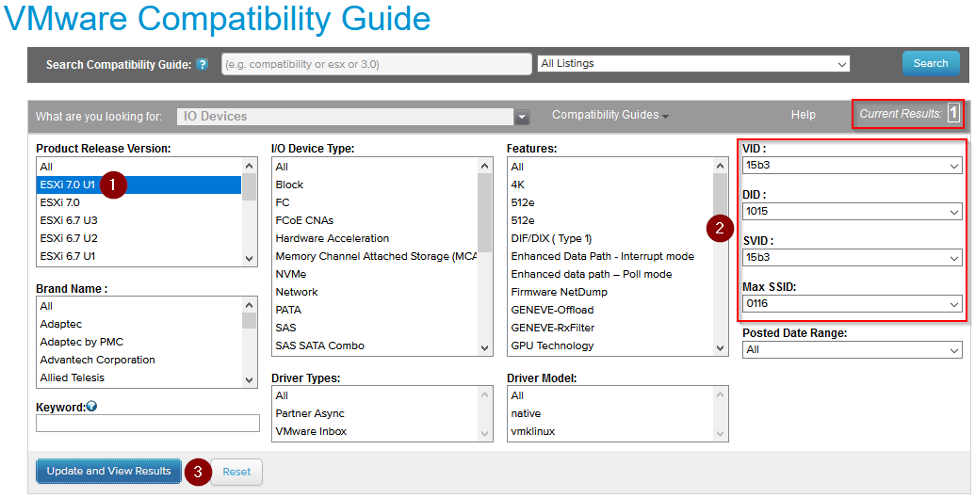Open the Compatibility Guides menu
Screen dimensions: 977x499
(610, 115)
